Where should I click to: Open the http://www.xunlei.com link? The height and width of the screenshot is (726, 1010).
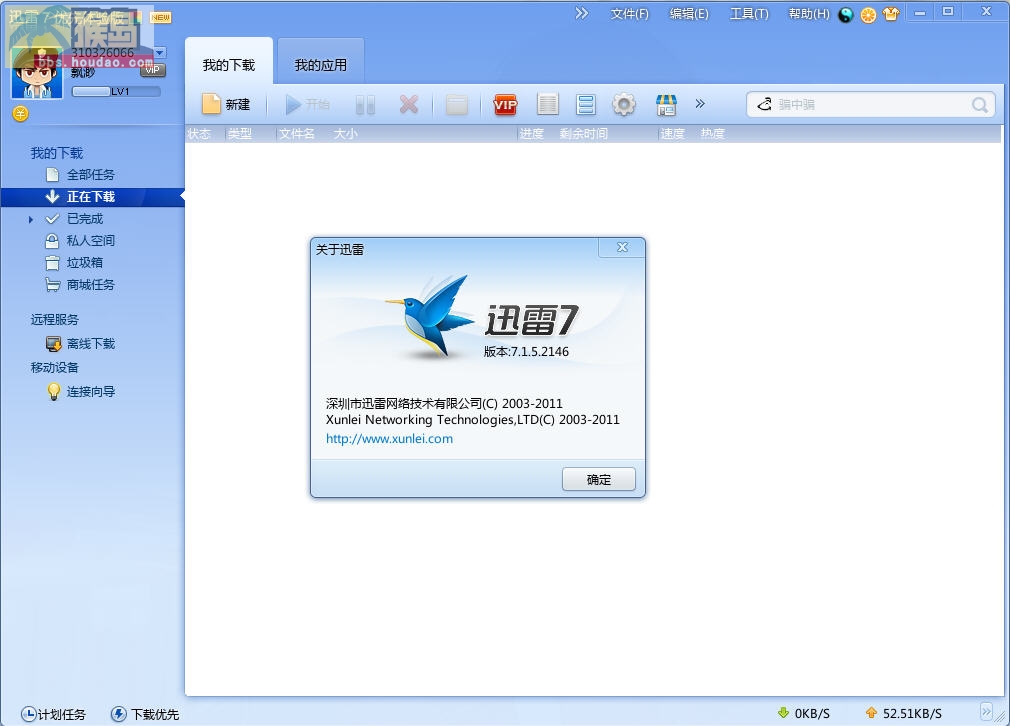click(x=389, y=439)
